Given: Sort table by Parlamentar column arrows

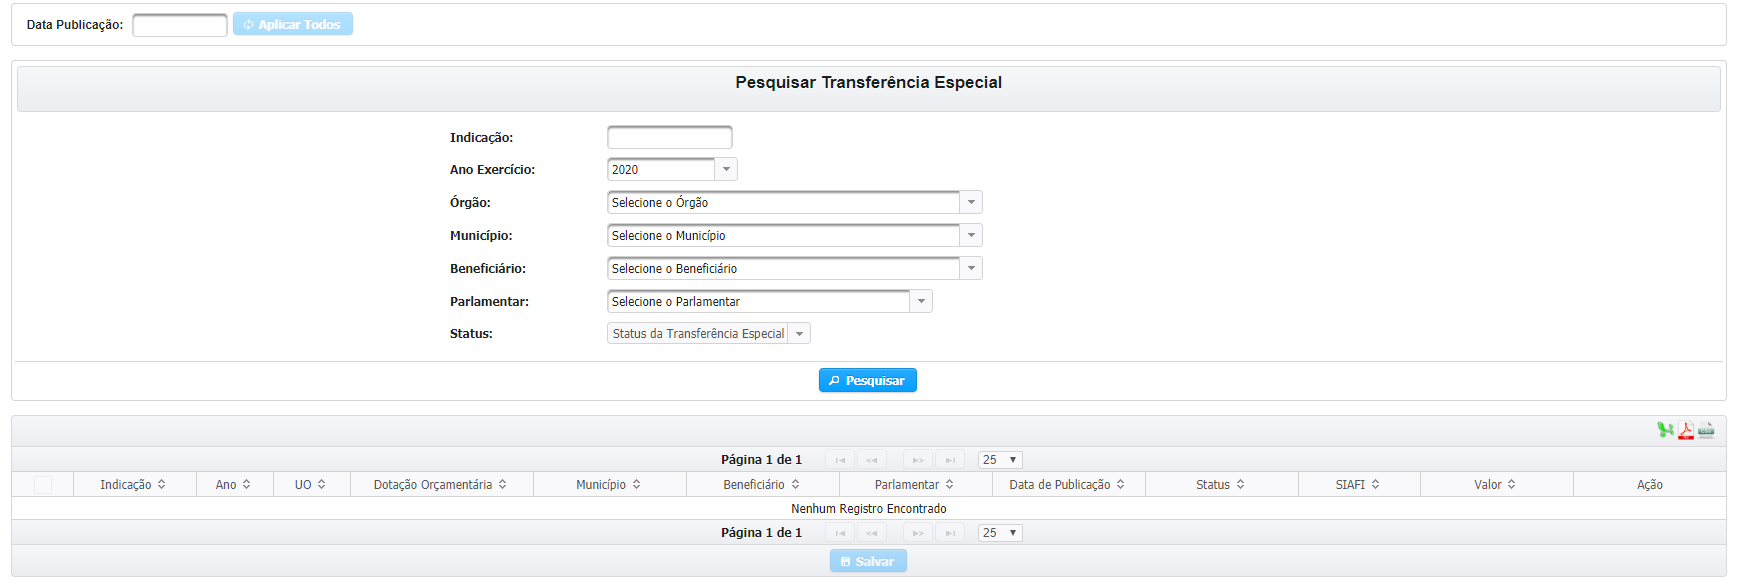Looking at the screenshot, I should pos(949,484).
